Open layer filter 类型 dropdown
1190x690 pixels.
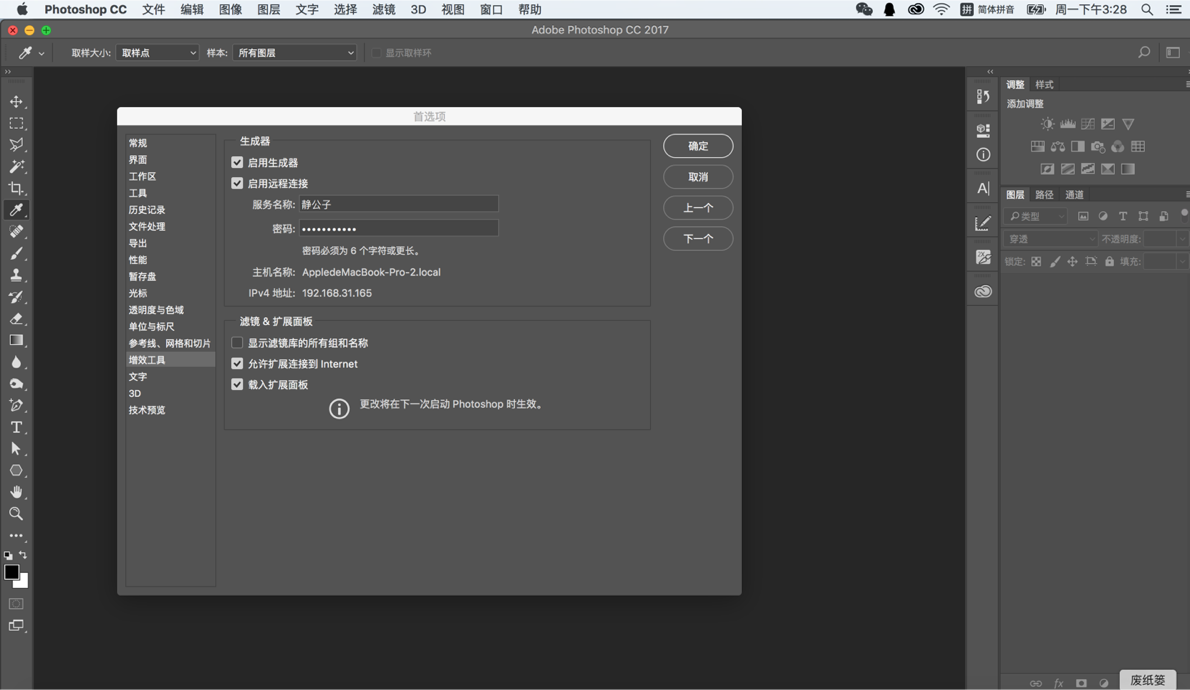tap(1036, 216)
